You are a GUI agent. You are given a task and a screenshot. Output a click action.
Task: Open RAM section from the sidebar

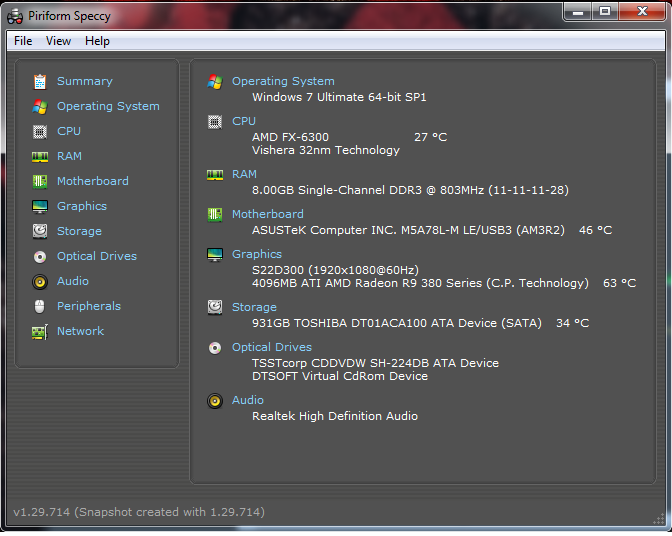coord(69,156)
